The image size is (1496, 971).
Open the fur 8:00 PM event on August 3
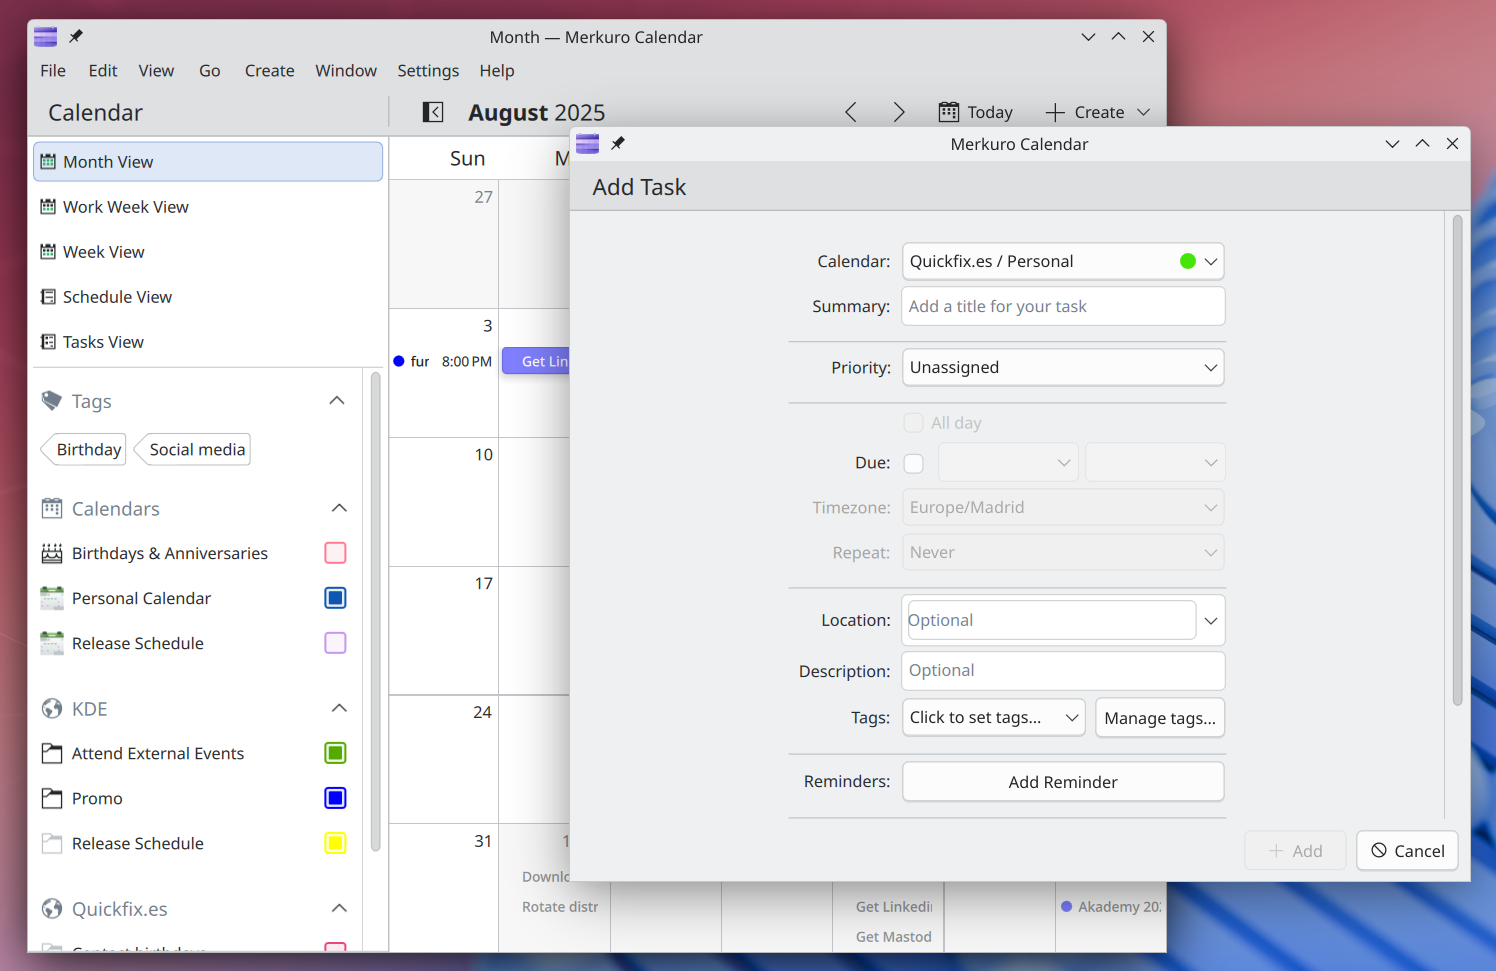coord(443,361)
